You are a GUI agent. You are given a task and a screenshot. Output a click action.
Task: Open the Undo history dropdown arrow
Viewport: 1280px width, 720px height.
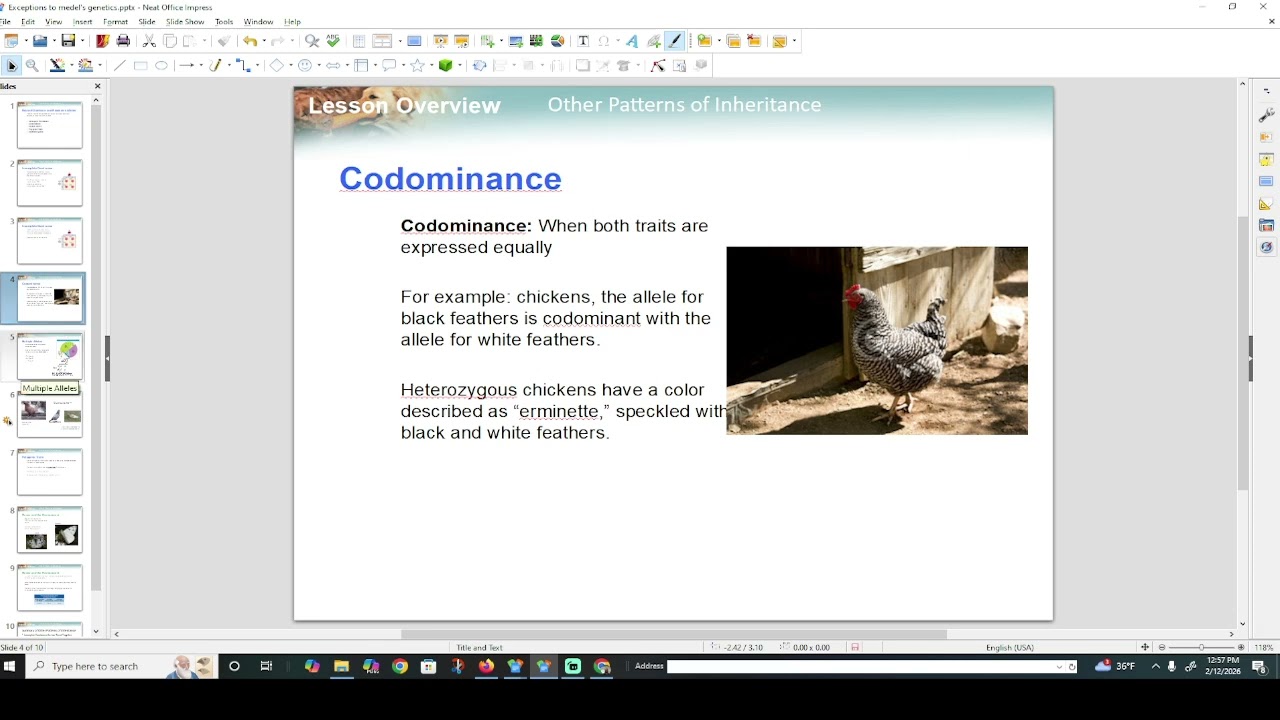point(264,41)
